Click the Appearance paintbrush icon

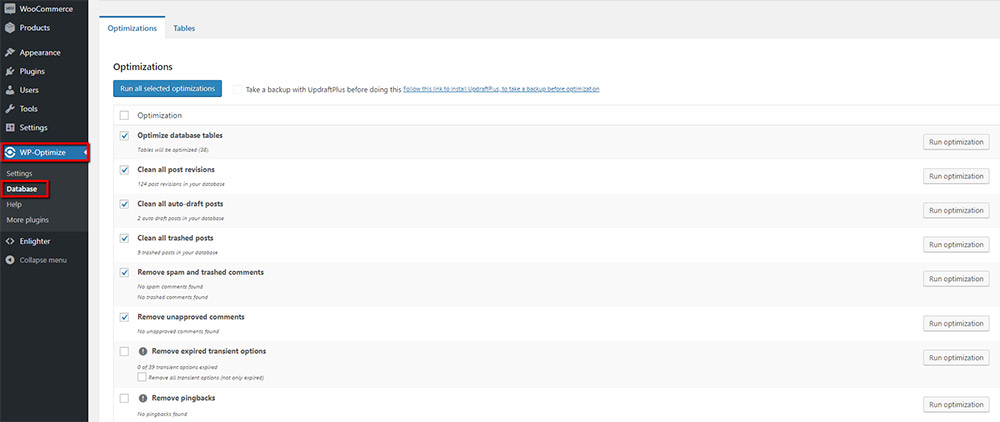coord(10,53)
